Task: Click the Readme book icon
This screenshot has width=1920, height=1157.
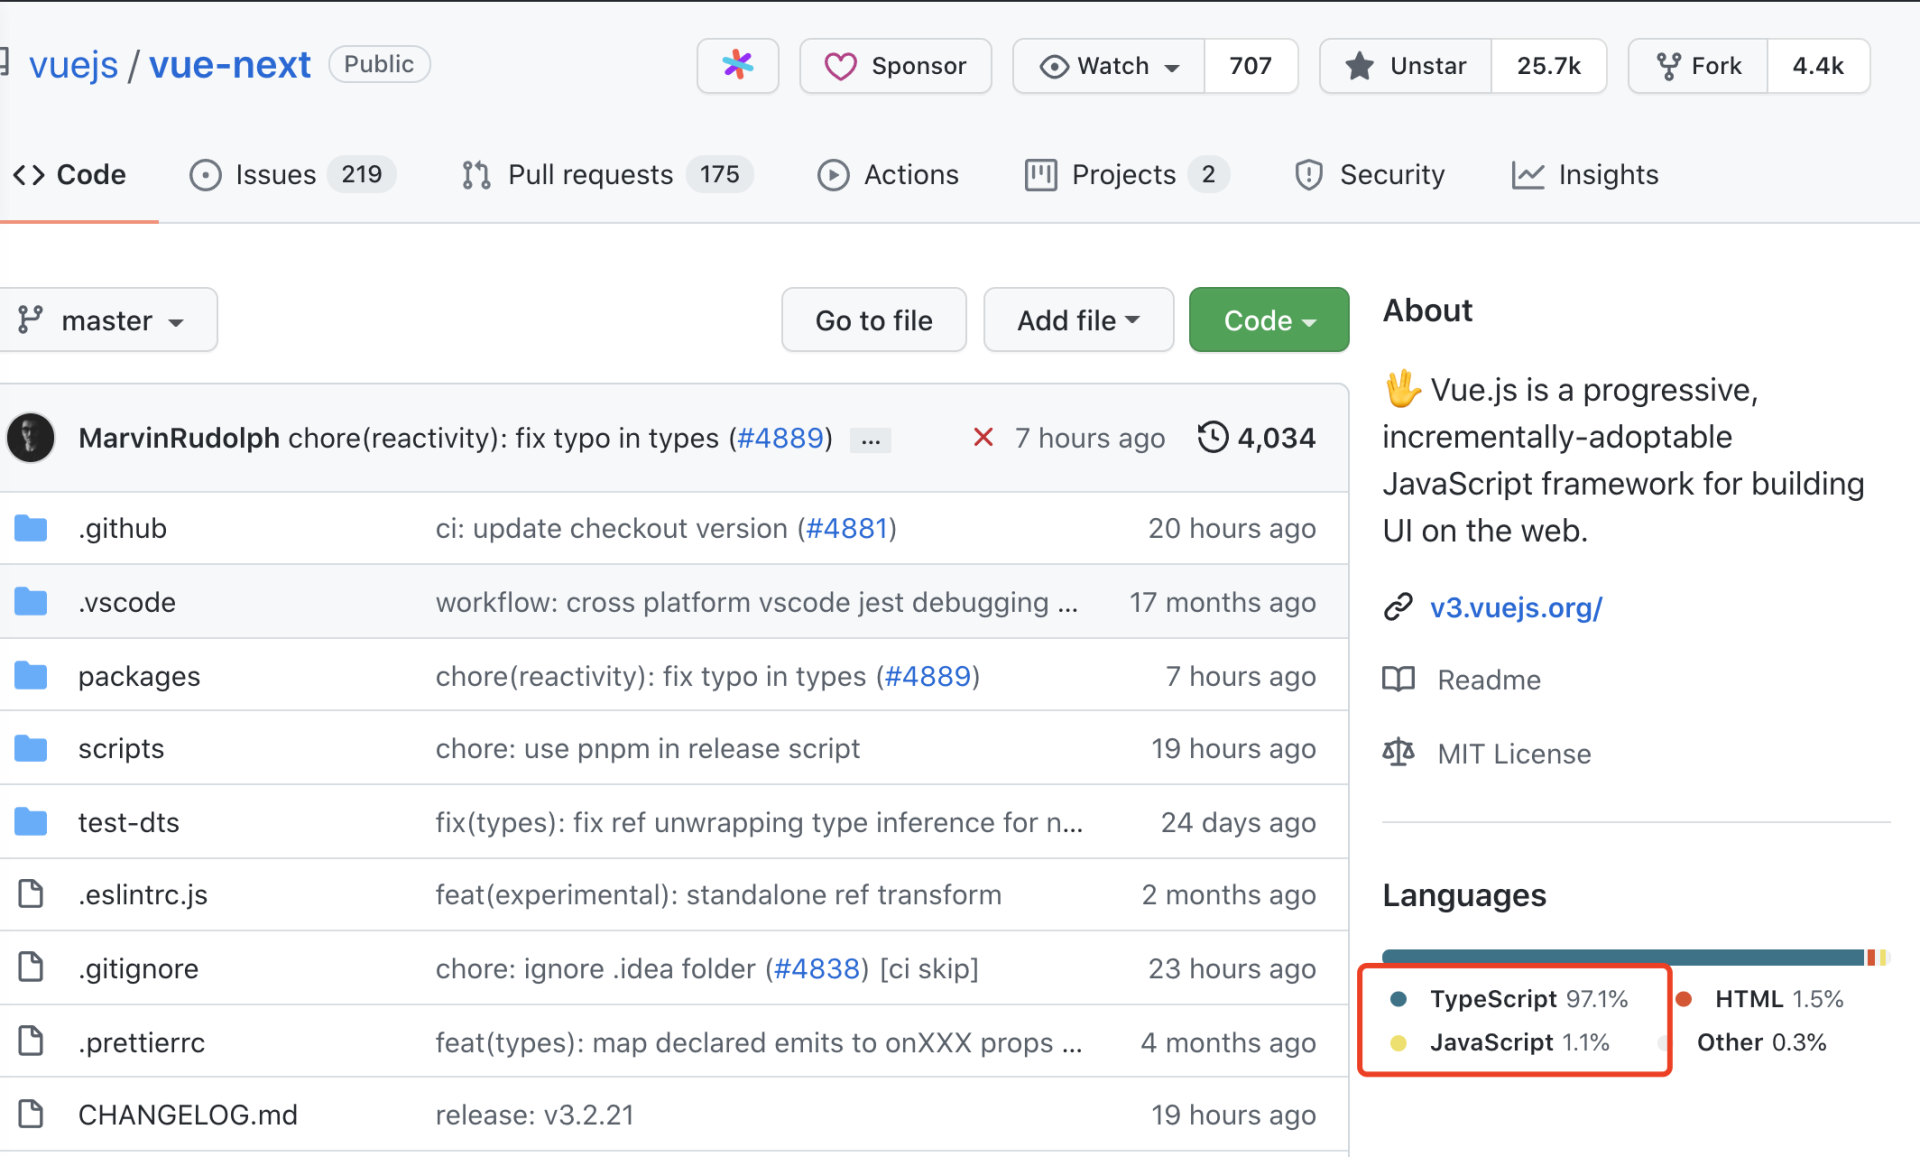Action: pos(1398,680)
